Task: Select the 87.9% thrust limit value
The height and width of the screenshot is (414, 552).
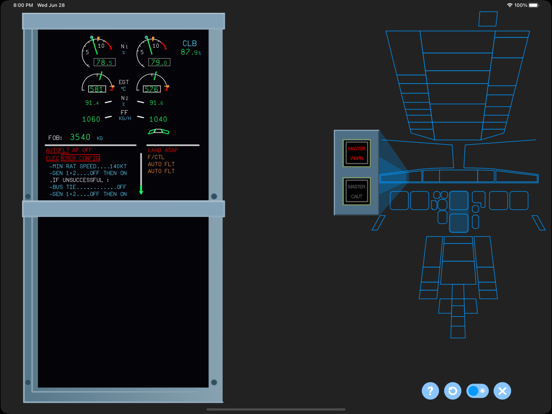Action: pyautogui.click(x=190, y=52)
